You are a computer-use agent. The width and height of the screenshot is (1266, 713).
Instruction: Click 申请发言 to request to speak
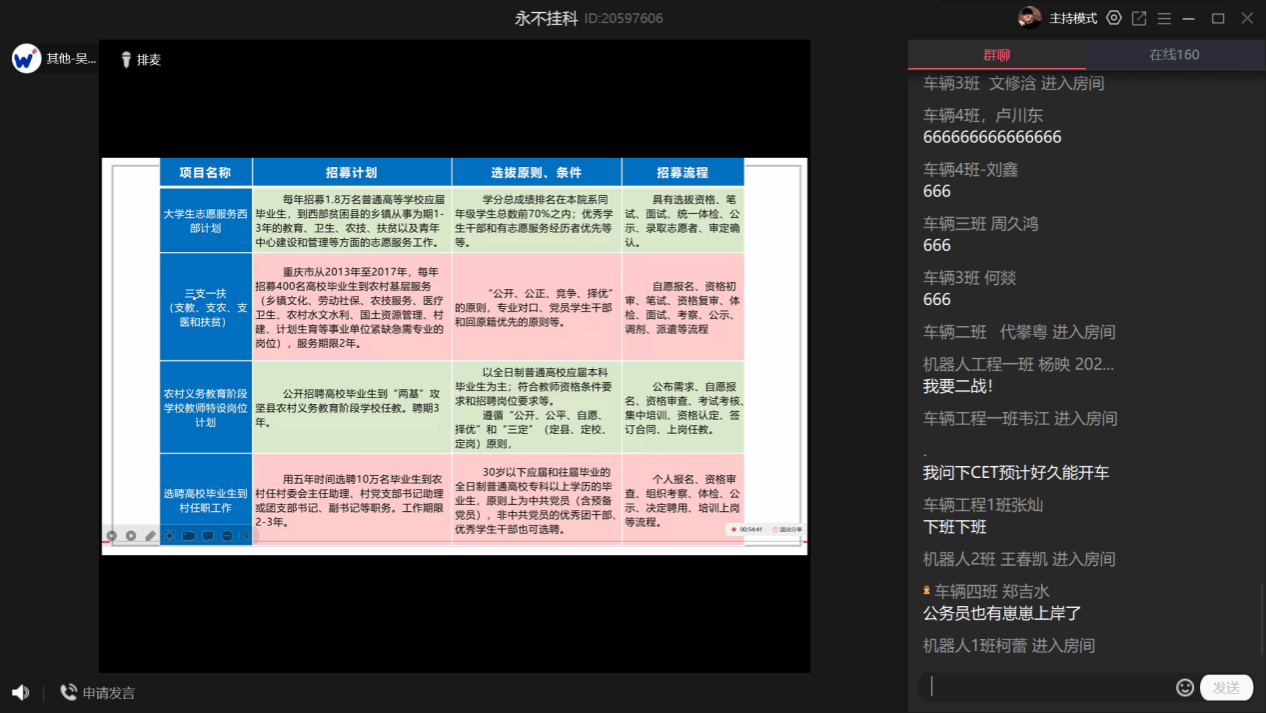[x=98, y=693]
